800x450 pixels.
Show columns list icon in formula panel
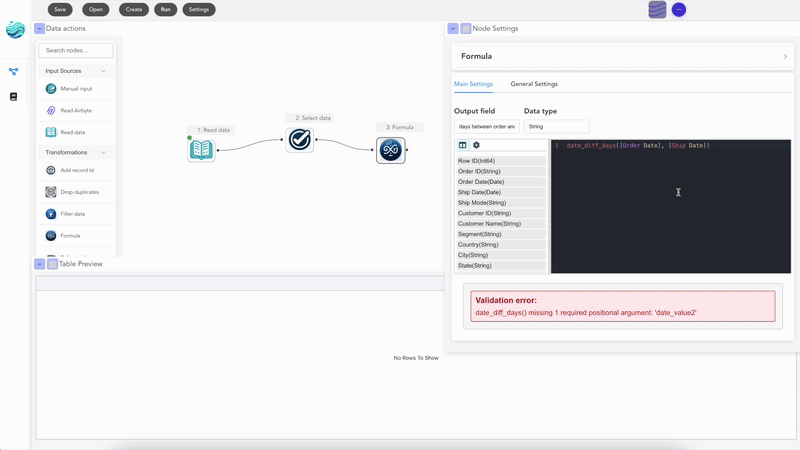click(x=462, y=146)
